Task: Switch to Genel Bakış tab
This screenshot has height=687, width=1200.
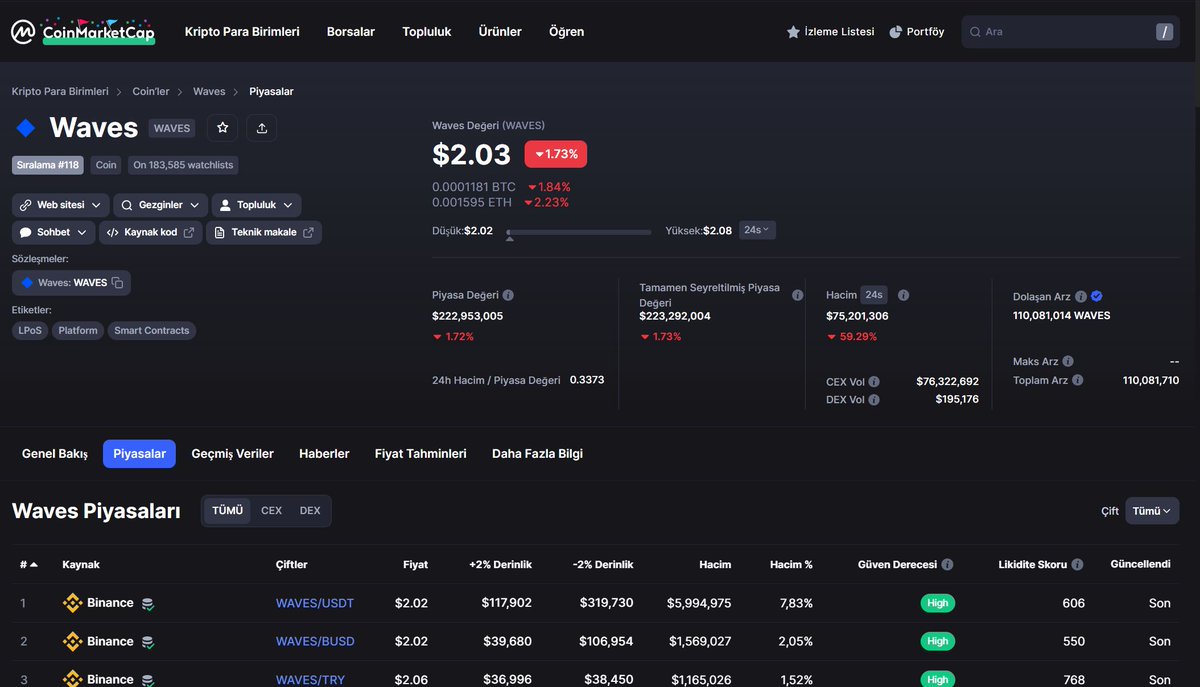Action: 55,454
